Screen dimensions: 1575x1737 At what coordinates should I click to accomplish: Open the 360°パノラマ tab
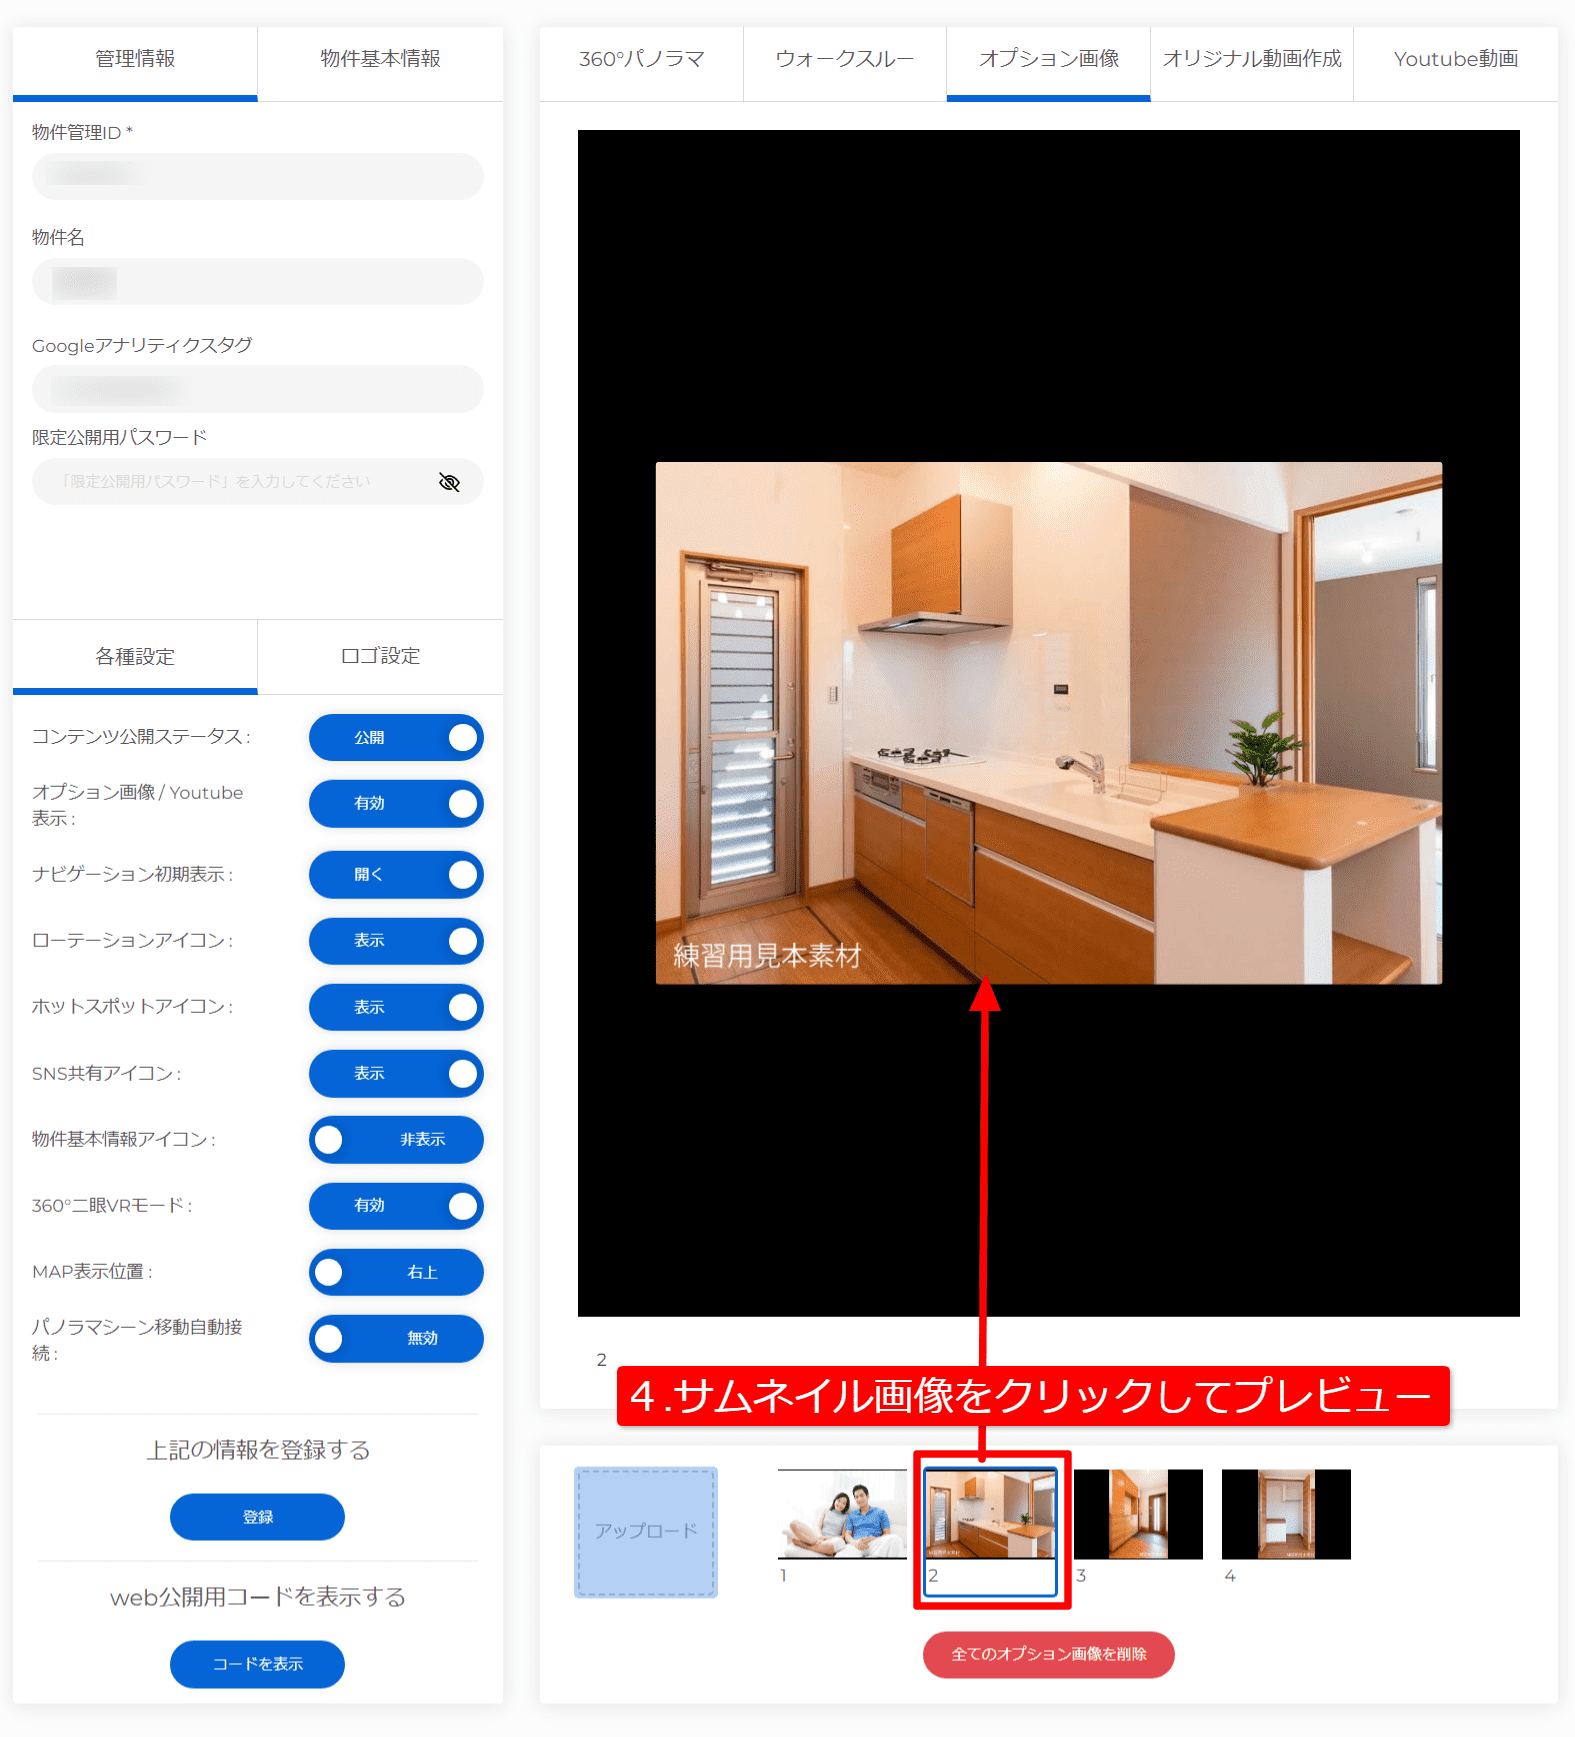641,60
